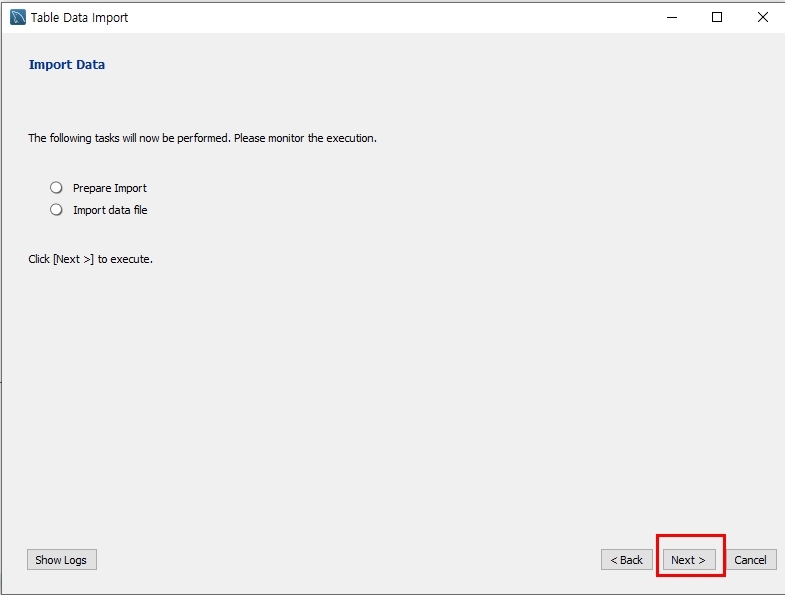This screenshot has width=785, height=595.
Task: Click the "Click [Next >] to execute." text
Action: (90, 259)
